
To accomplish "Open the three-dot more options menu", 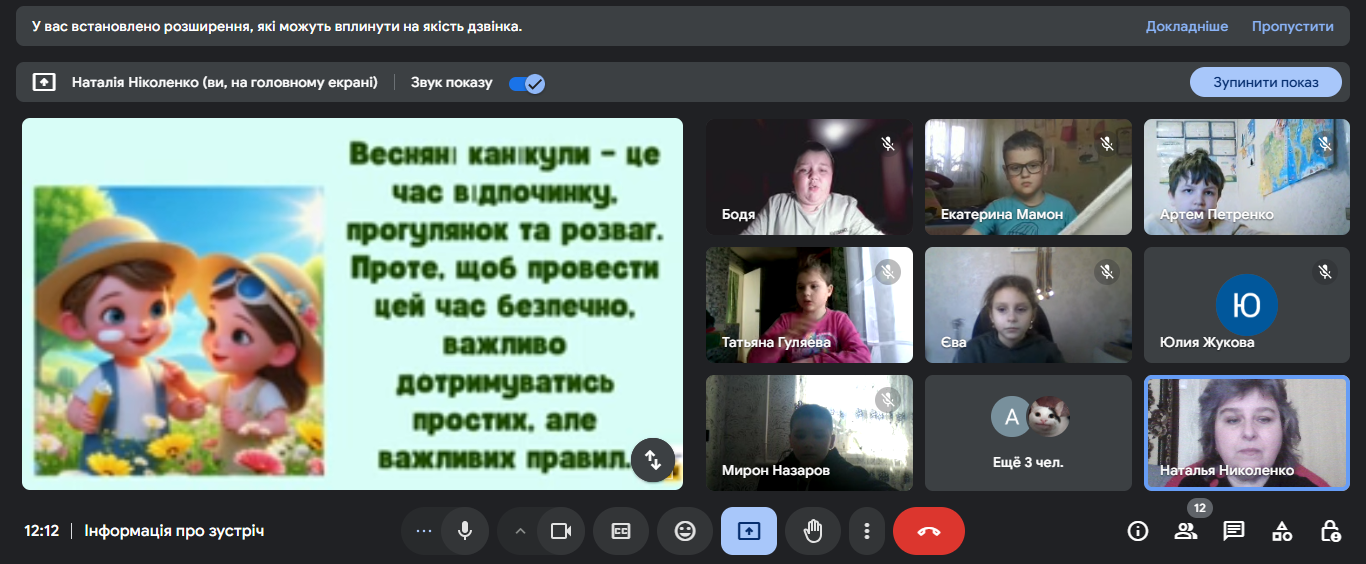I will click(867, 531).
